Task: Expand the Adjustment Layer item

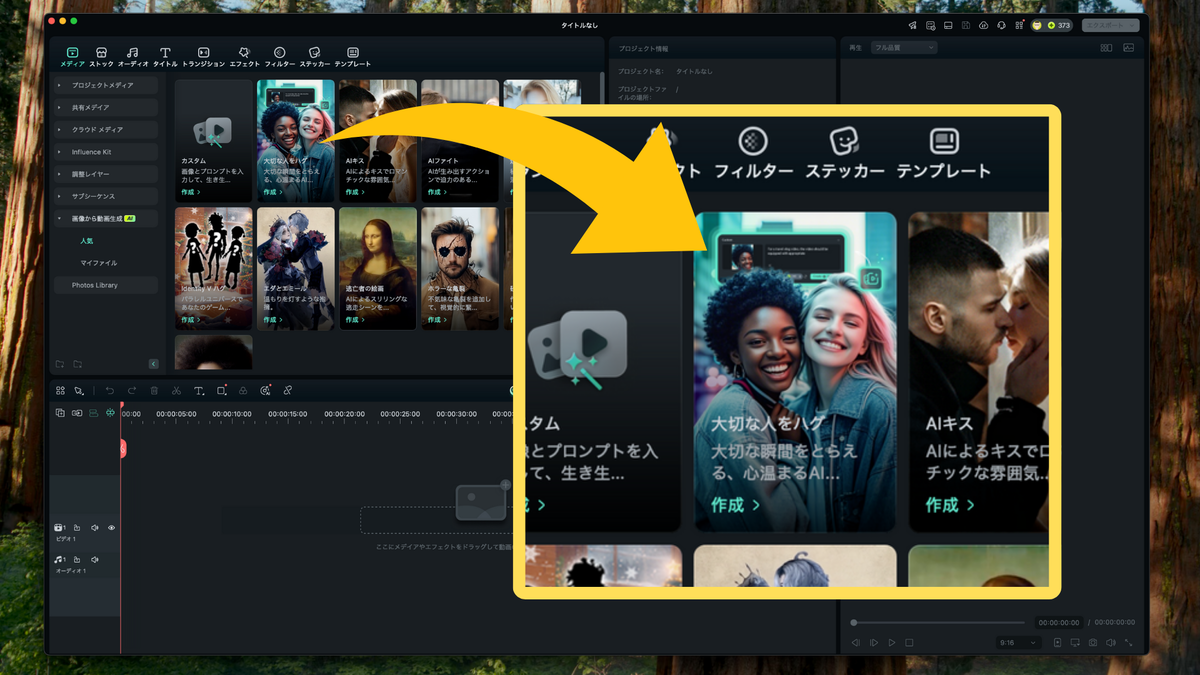Action: (x=105, y=174)
